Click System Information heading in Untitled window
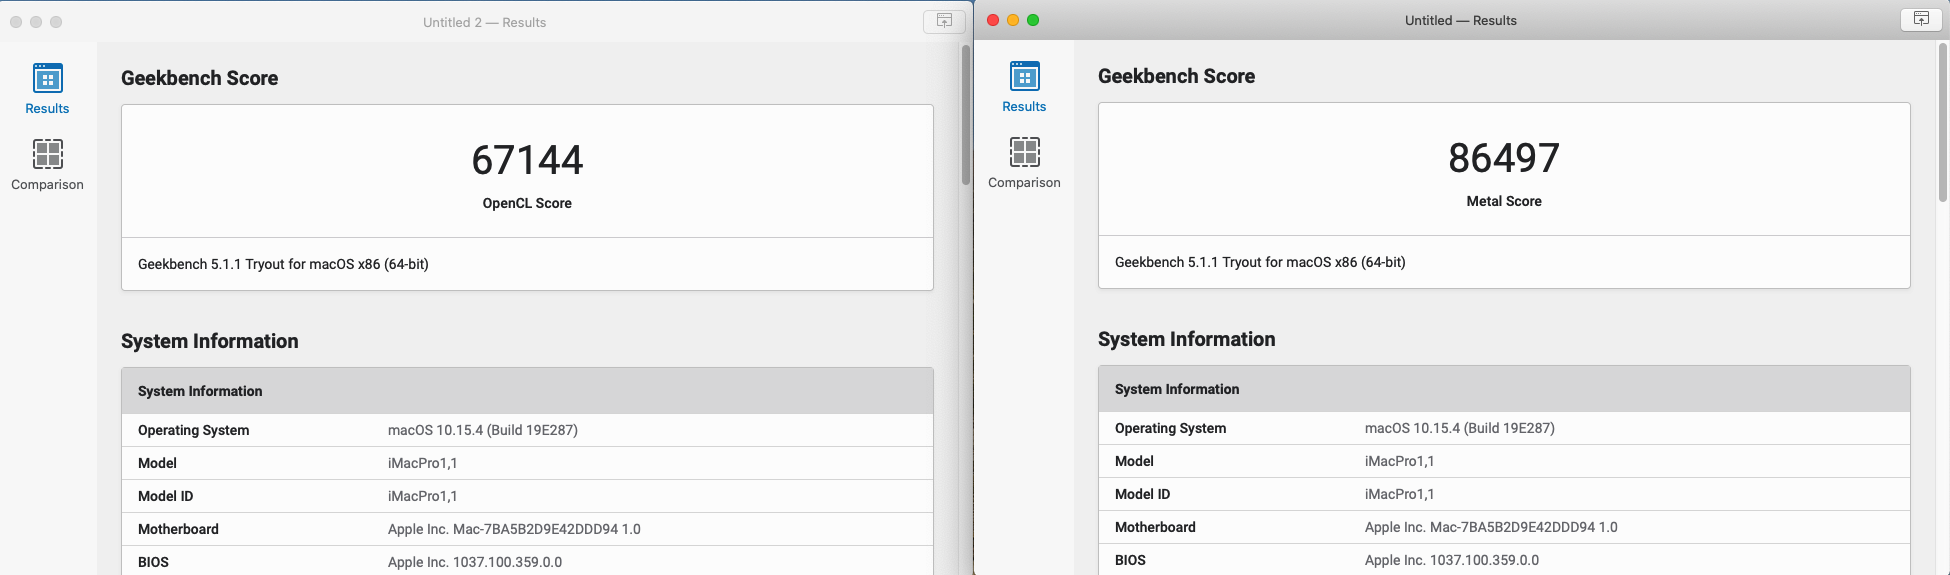 1186,339
